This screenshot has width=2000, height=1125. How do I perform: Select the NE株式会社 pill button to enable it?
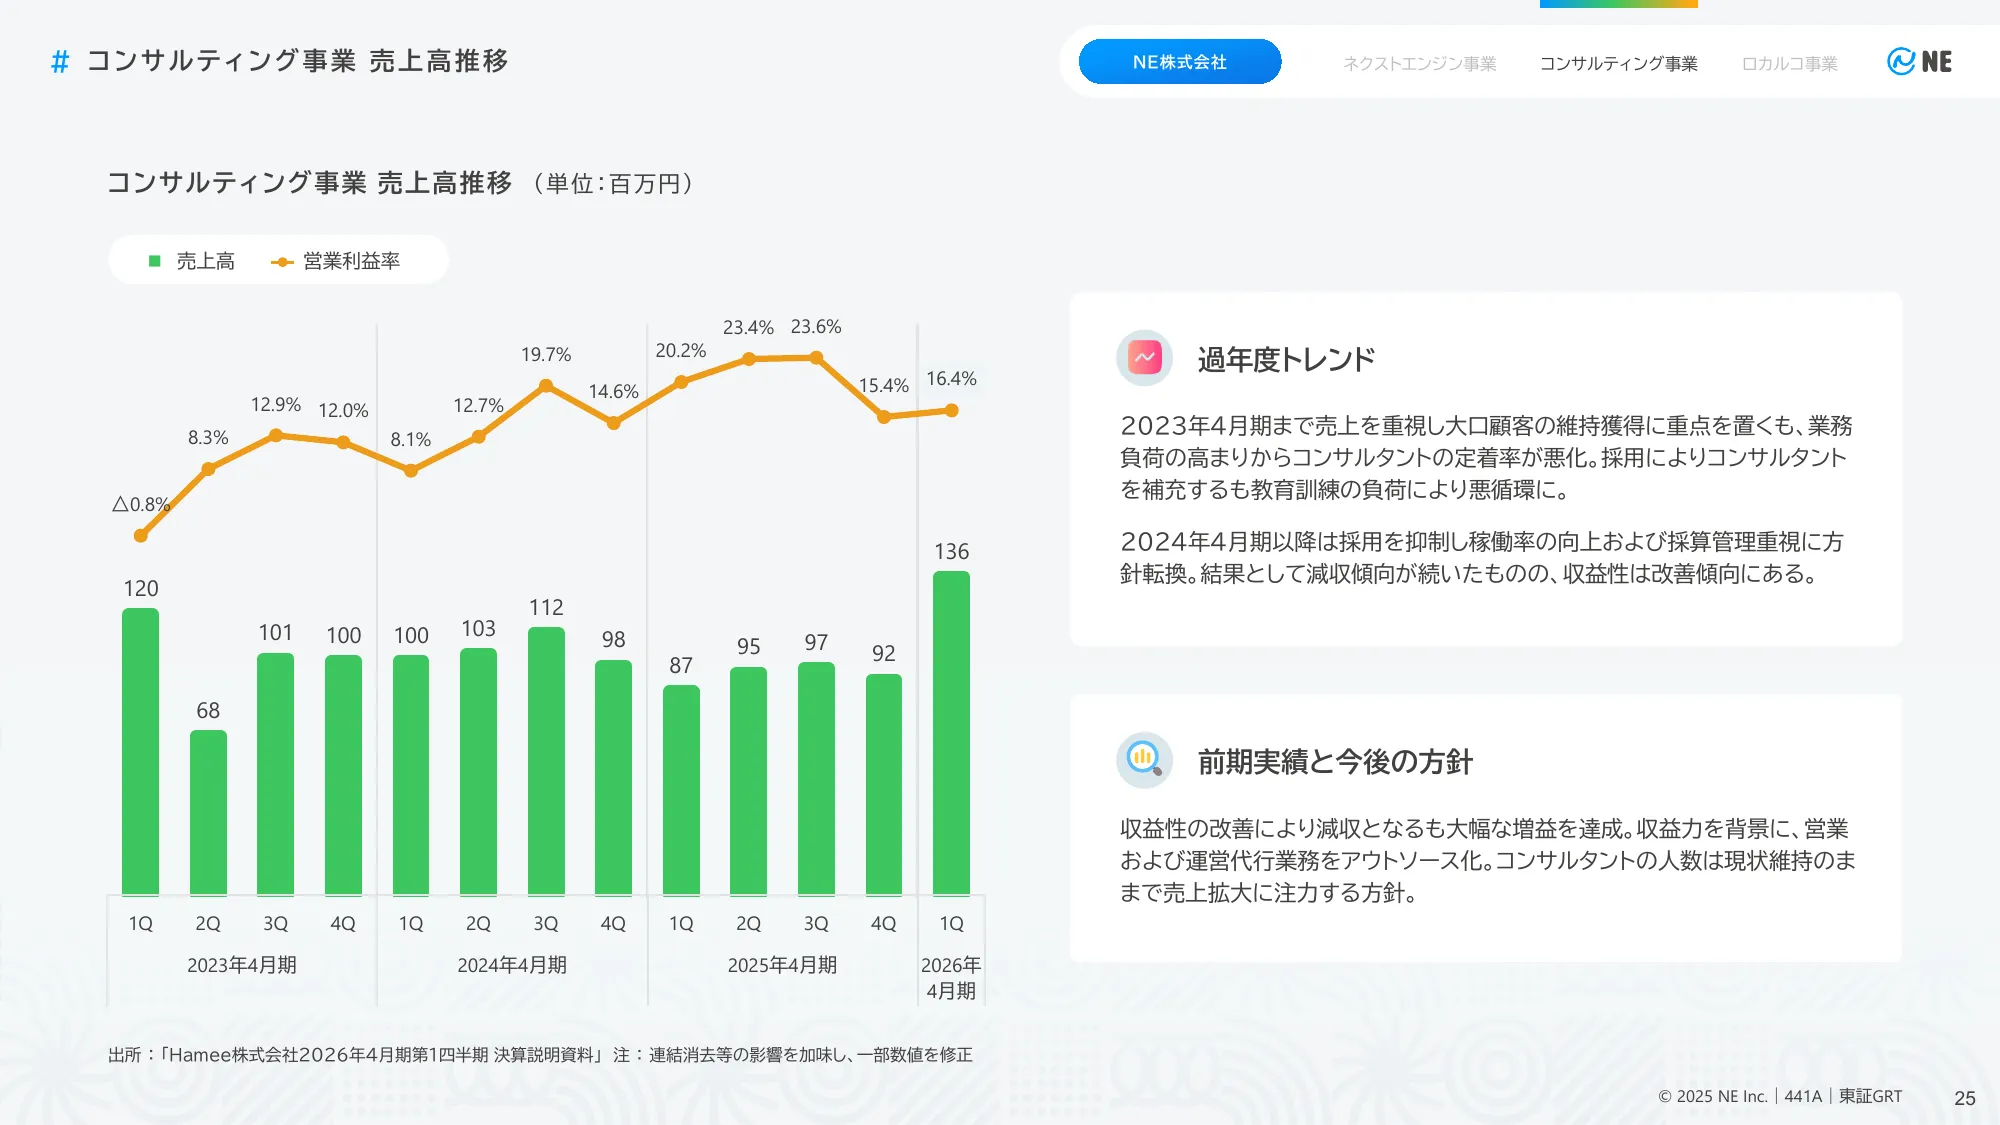coord(1180,62)
